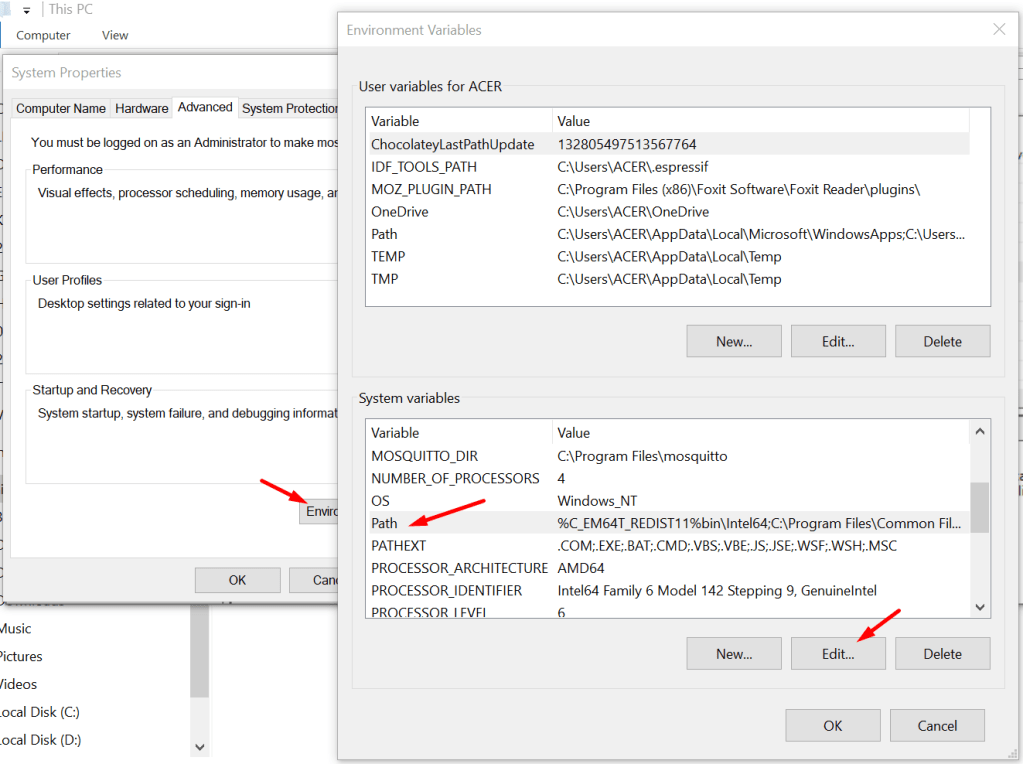Screen dimensions: 1023x764
Task: Open the Hardware tab
Action: pyautogui.click(x=141, y=108)
